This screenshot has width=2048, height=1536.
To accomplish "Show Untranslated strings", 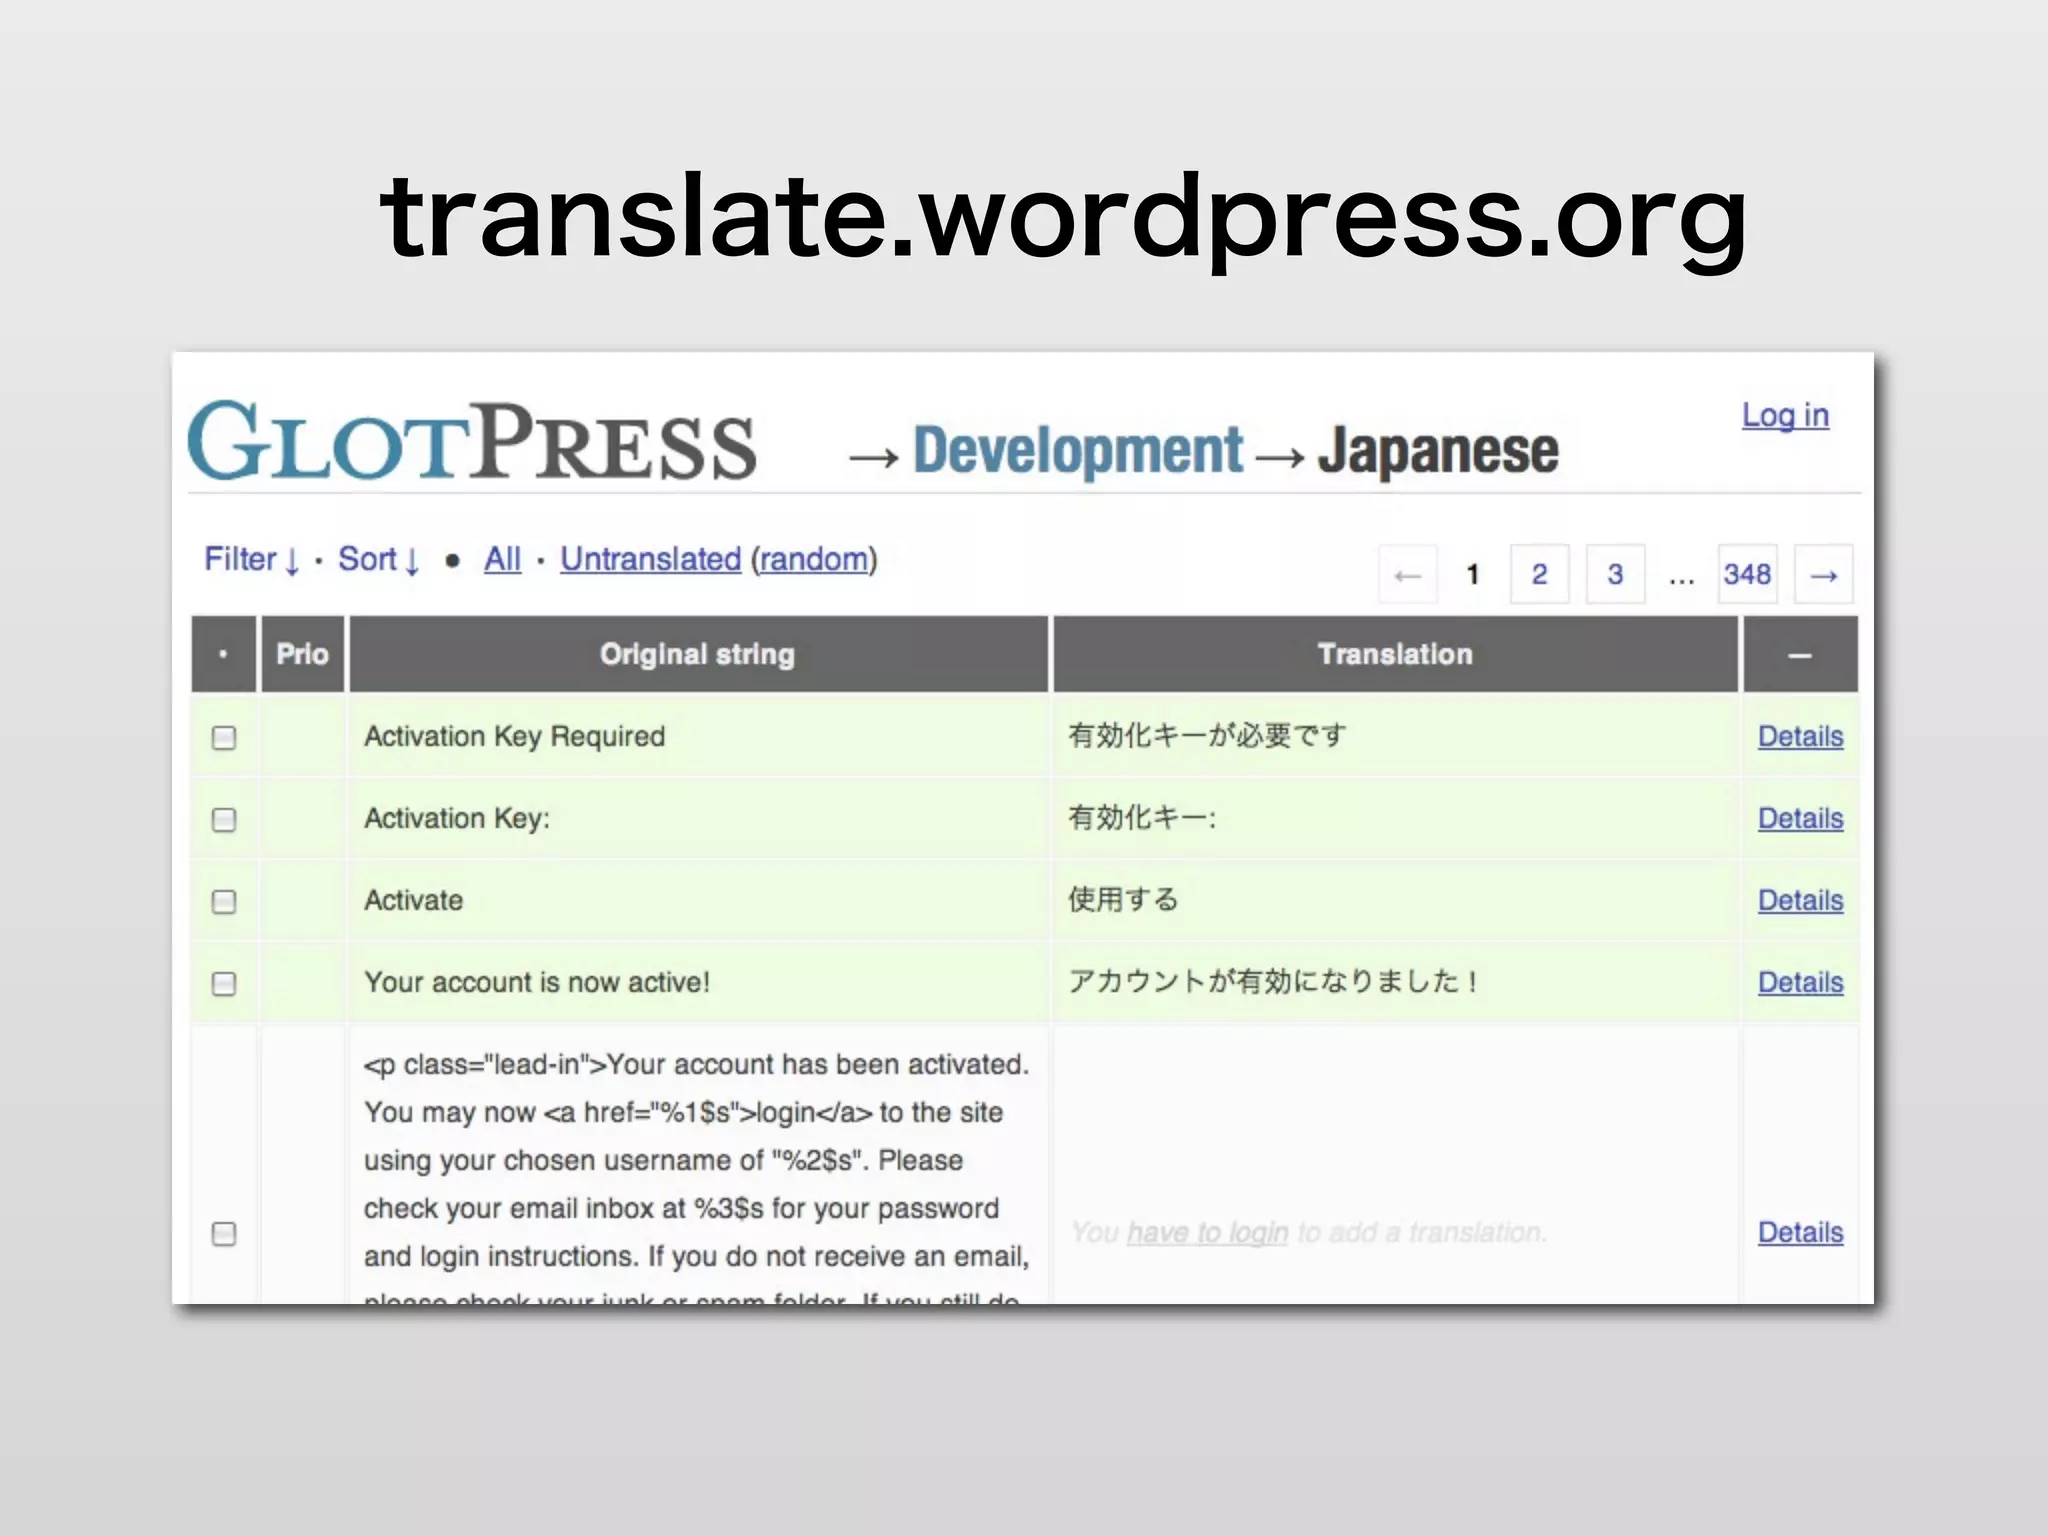I will pos(650,559).
